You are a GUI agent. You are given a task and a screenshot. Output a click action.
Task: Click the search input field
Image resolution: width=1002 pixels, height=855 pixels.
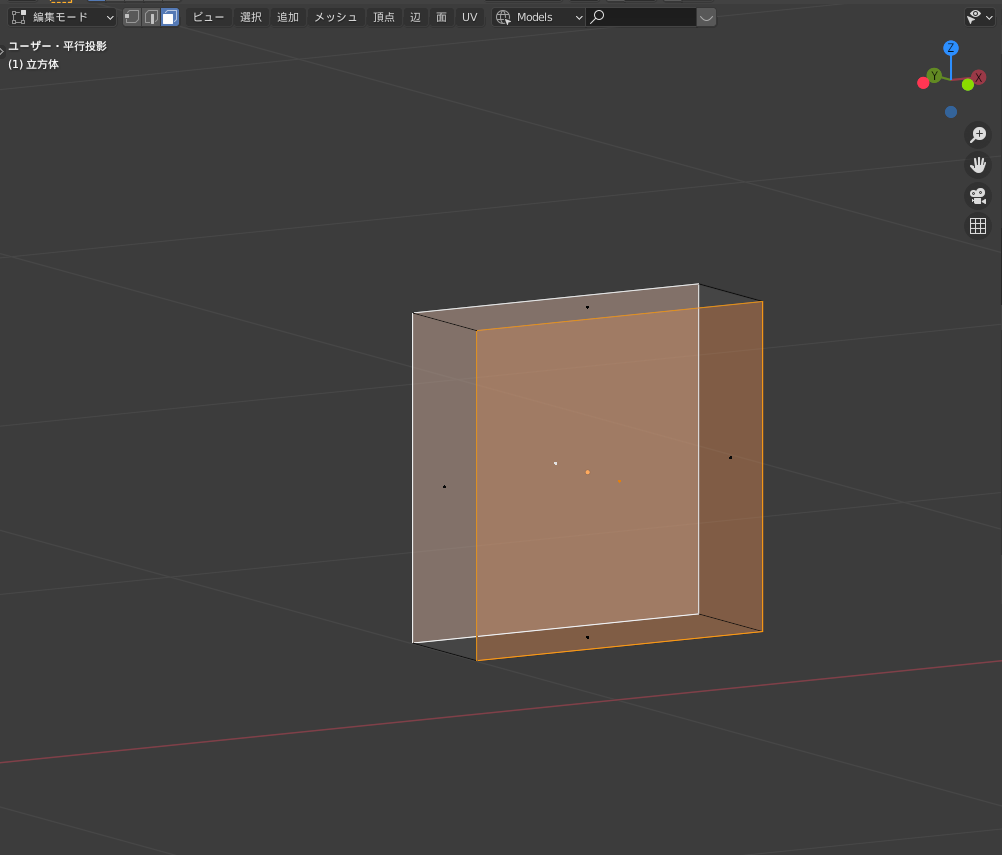642,17
